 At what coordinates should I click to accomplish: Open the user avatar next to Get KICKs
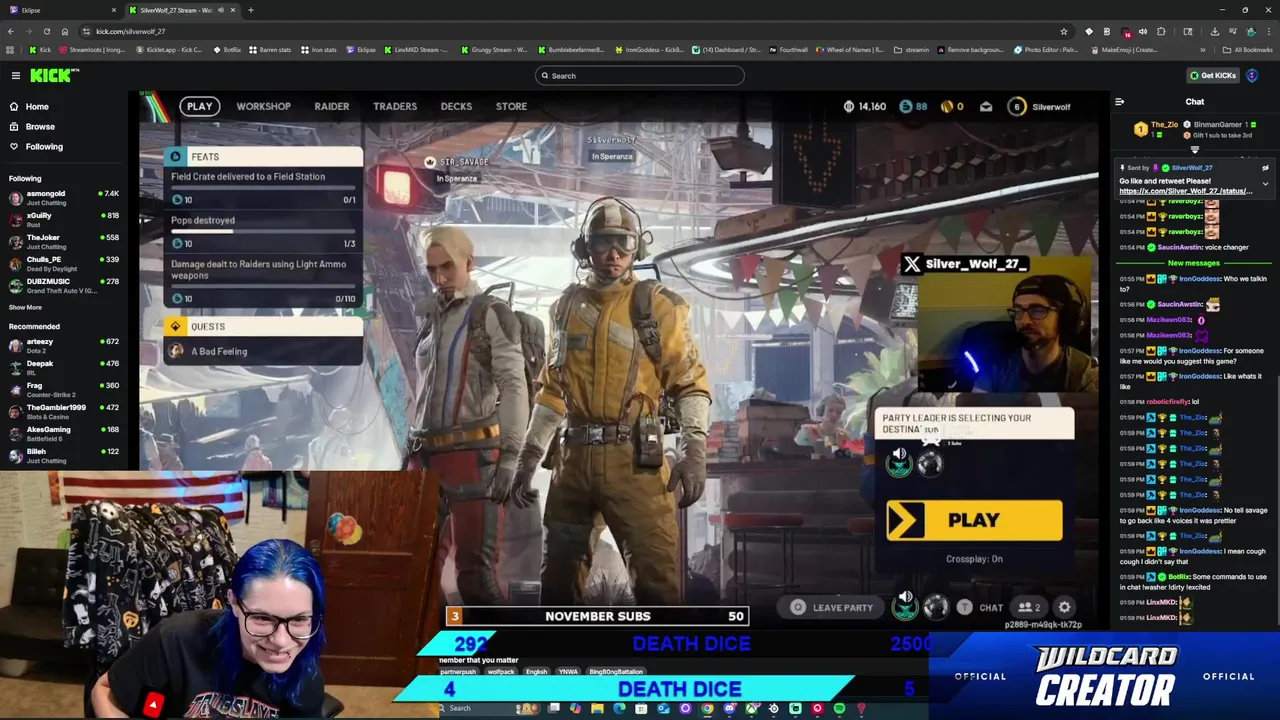tap(1252, 76)
